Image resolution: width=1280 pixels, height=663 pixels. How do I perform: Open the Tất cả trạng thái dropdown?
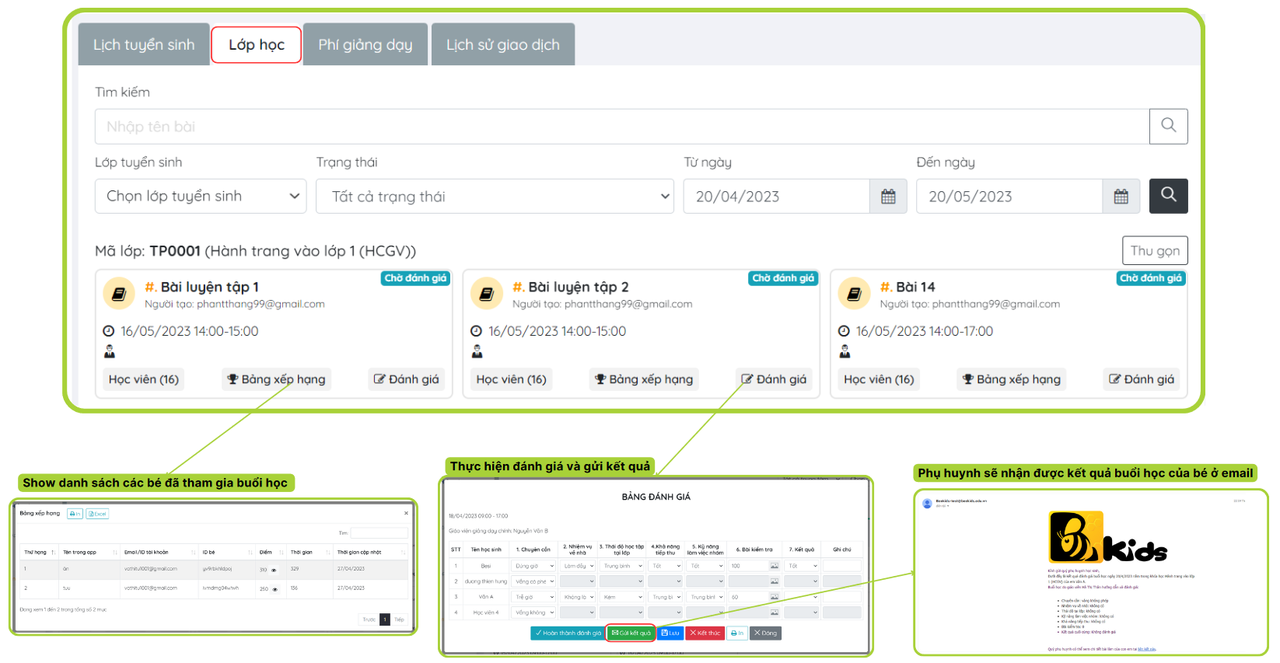(495, 197)
